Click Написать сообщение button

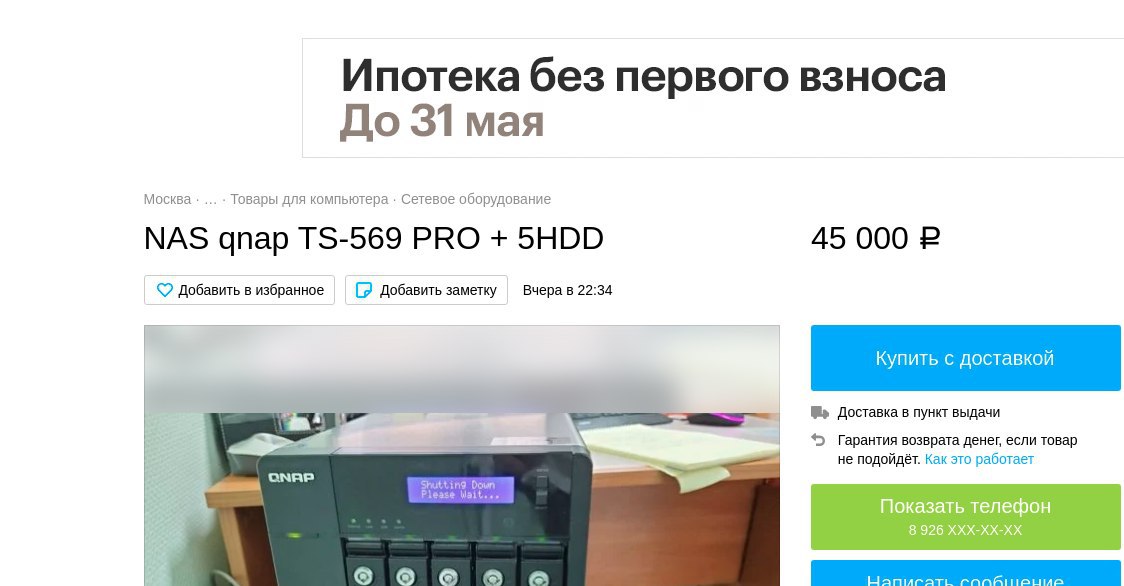[966, 573]
